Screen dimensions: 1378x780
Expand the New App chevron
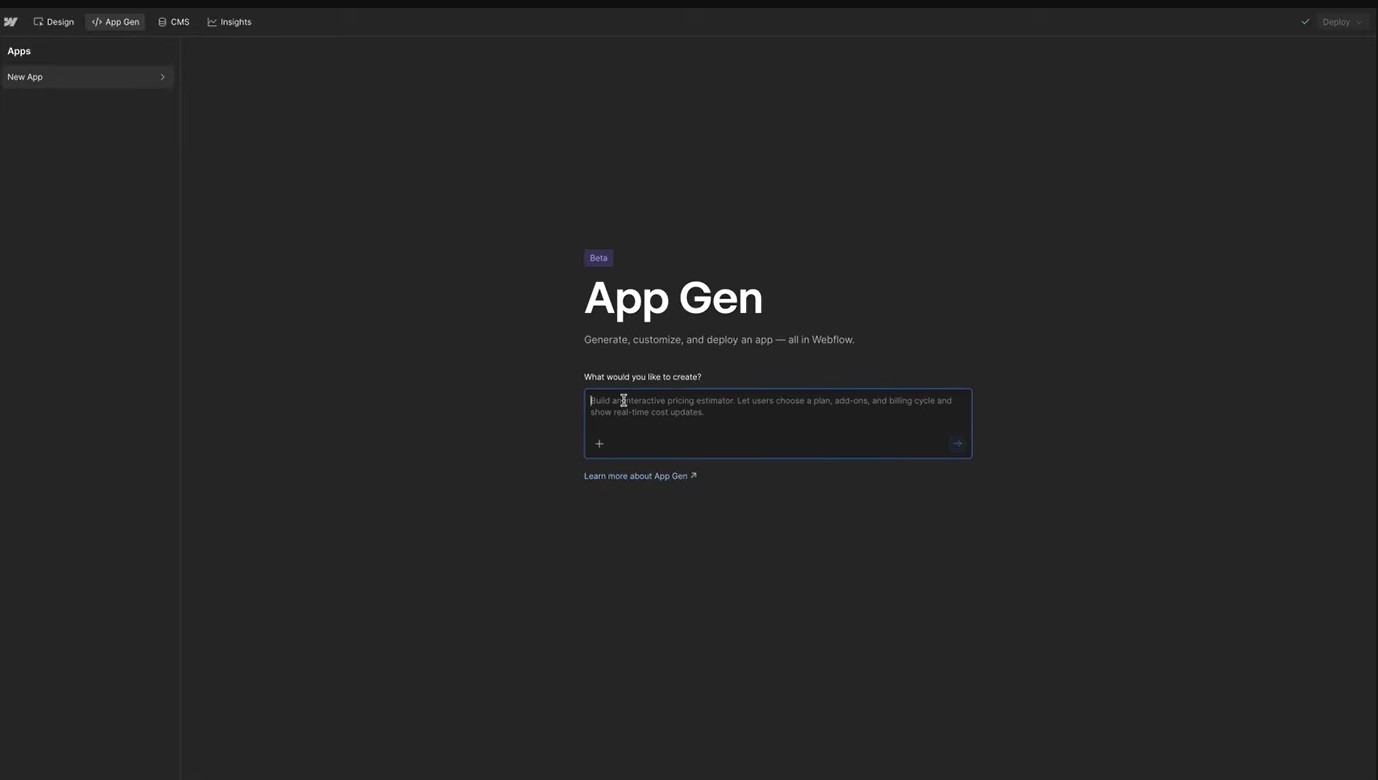(x=162, y=77)
